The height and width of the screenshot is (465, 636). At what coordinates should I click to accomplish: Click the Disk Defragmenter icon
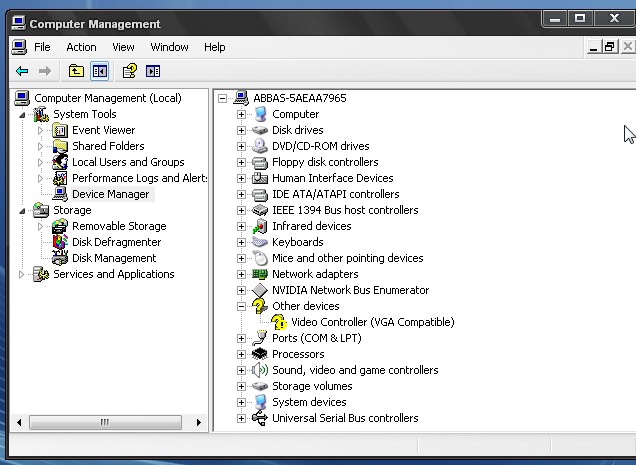click(x=60, y=242)
